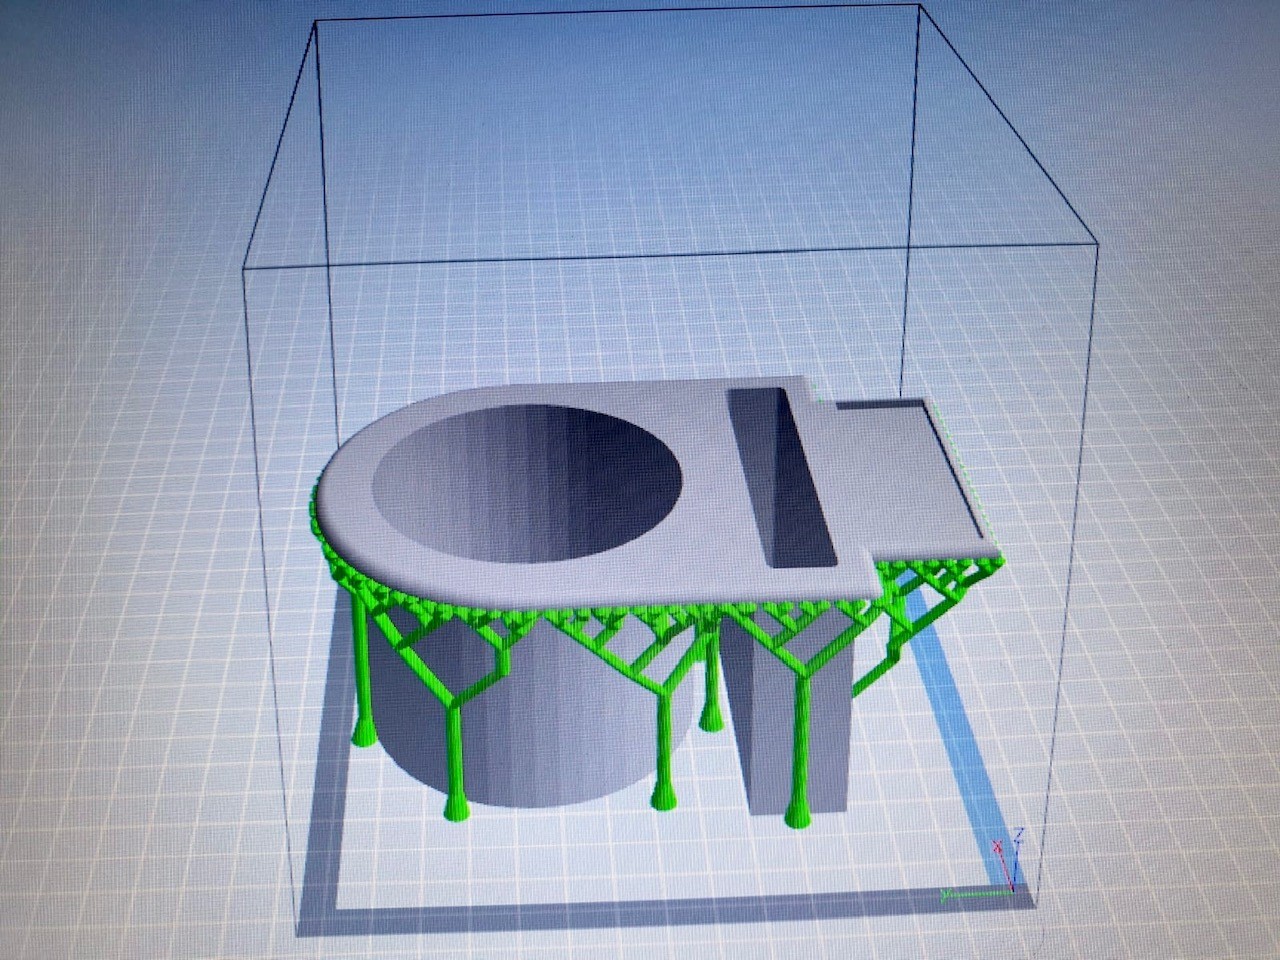Select the rectangular pillar beneath the slot
Screen dimensions: 1280x960
click(x=790, y=720)
